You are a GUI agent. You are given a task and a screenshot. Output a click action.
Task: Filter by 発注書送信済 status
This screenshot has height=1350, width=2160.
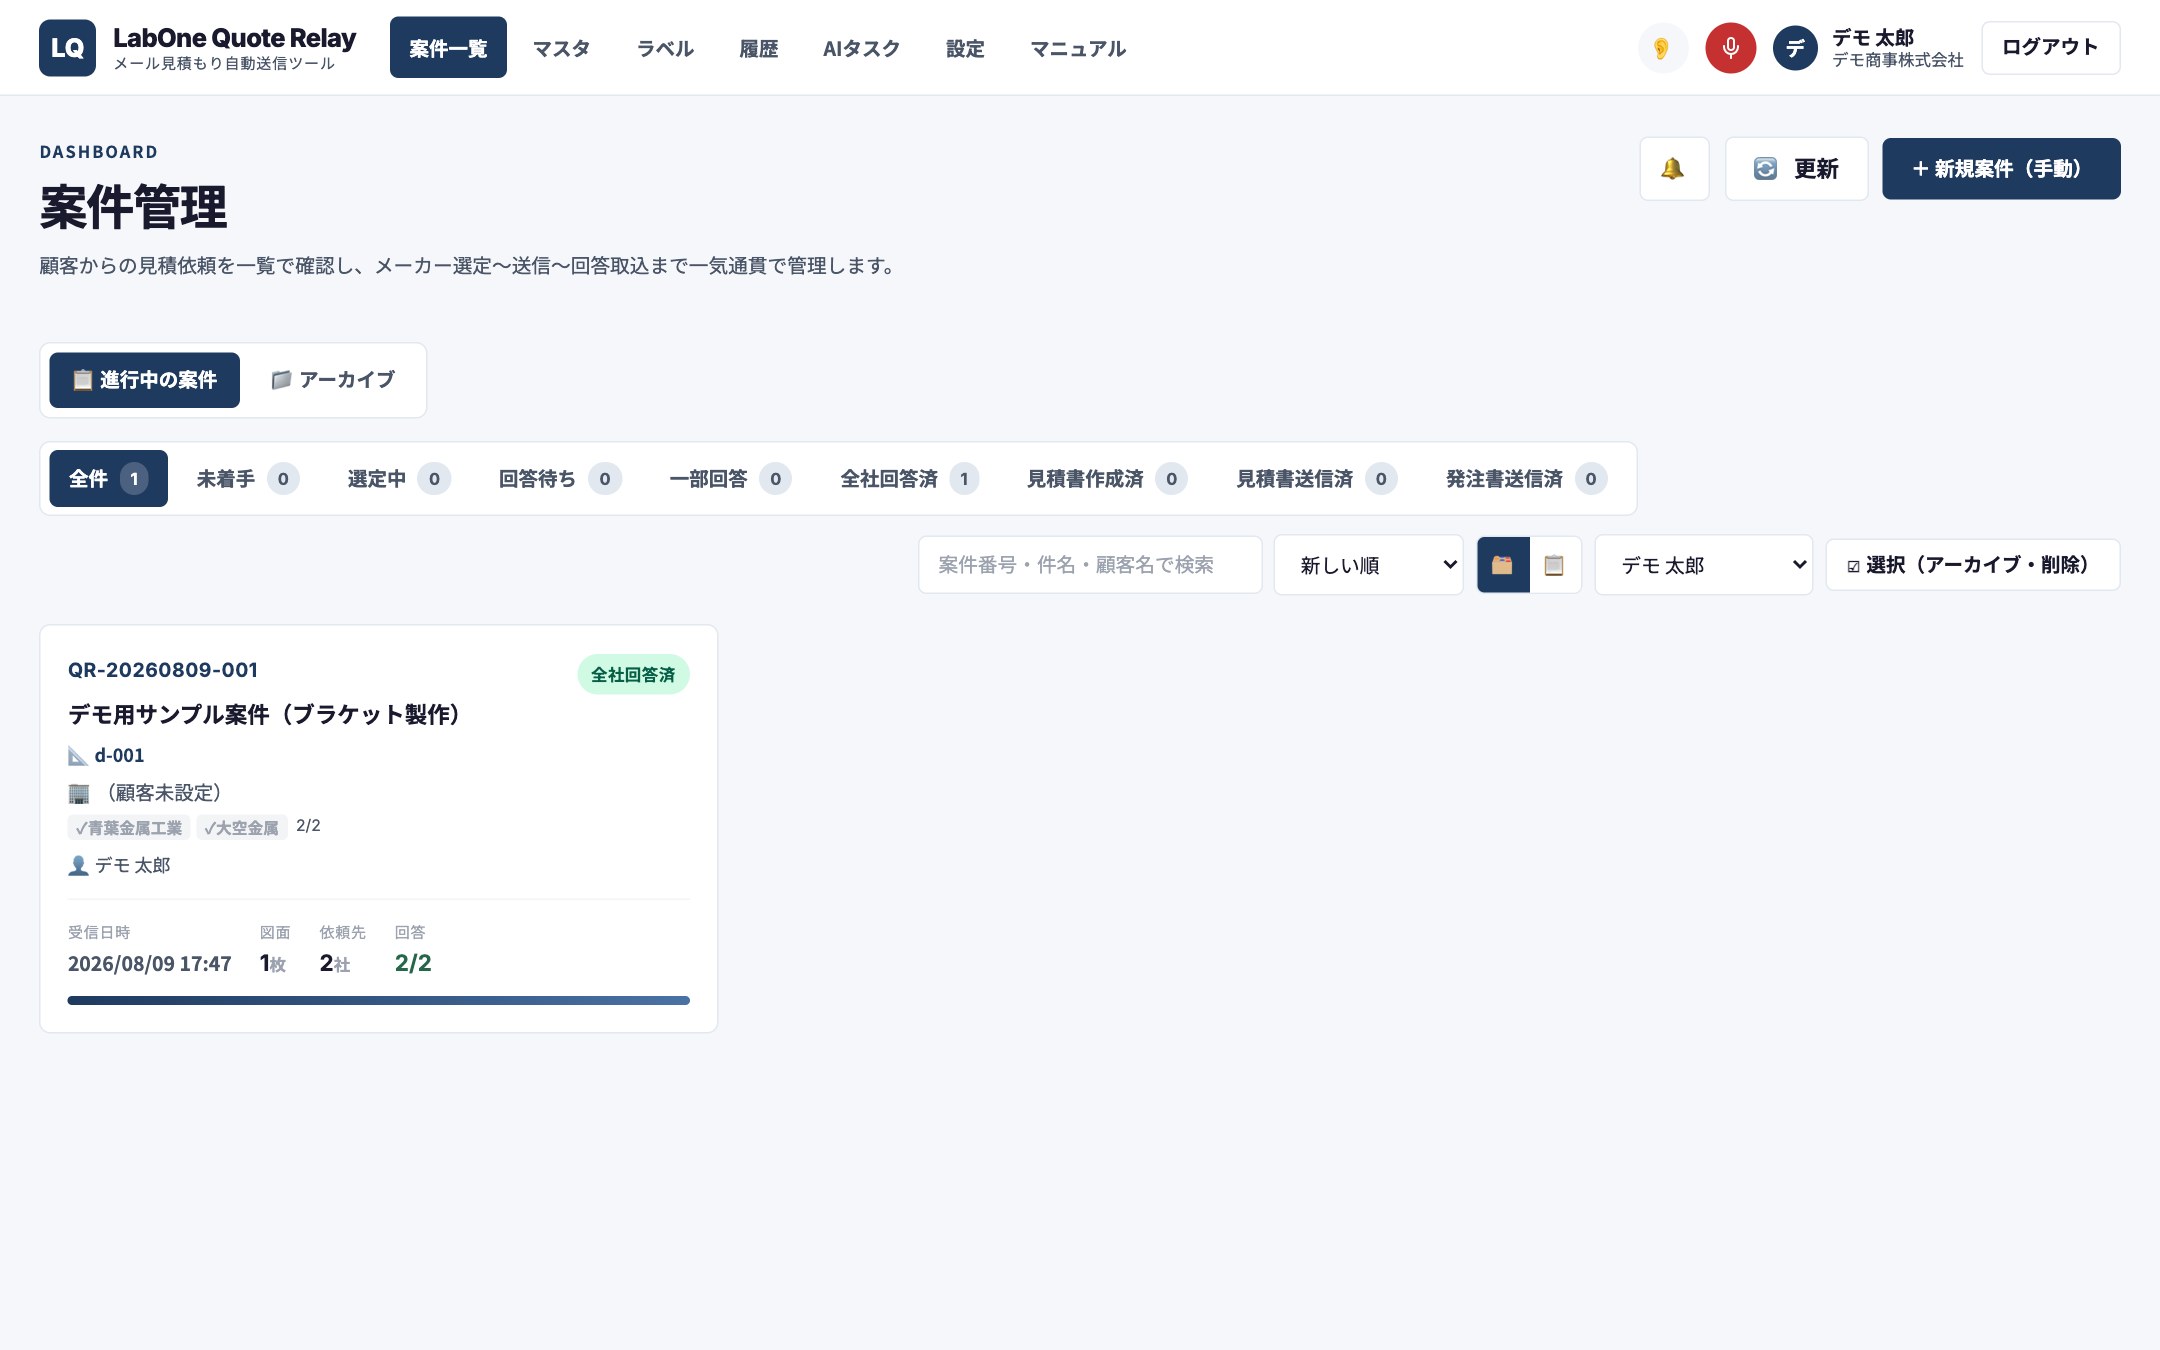pos(1526,479)
